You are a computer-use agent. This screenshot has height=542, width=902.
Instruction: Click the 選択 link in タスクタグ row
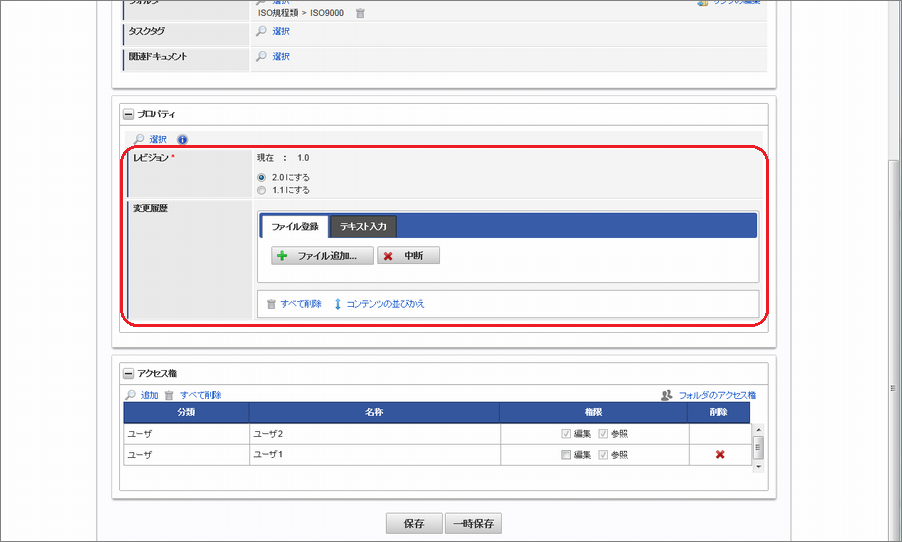pos(281,31)
